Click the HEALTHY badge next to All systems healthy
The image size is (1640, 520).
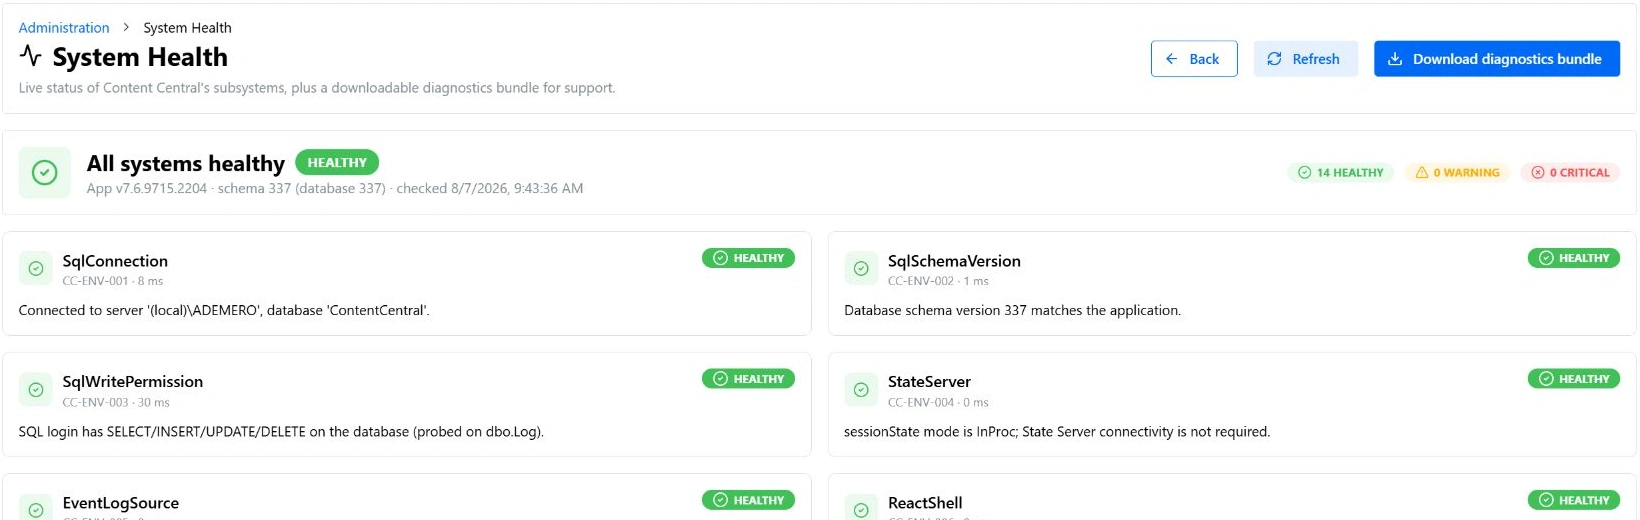[x=337, y=162]
